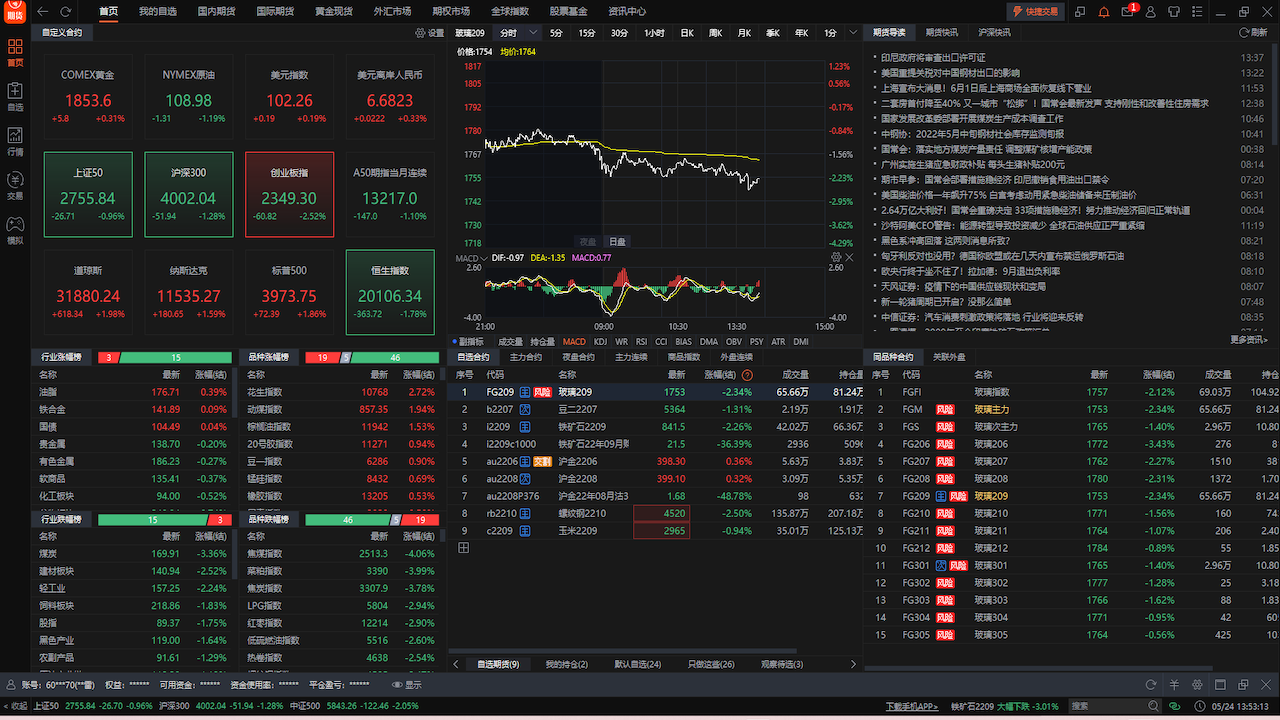The width and height of the screenshot is (1280, 720).
Task: Select the KDJ indicator
Action: coord(600,342)
